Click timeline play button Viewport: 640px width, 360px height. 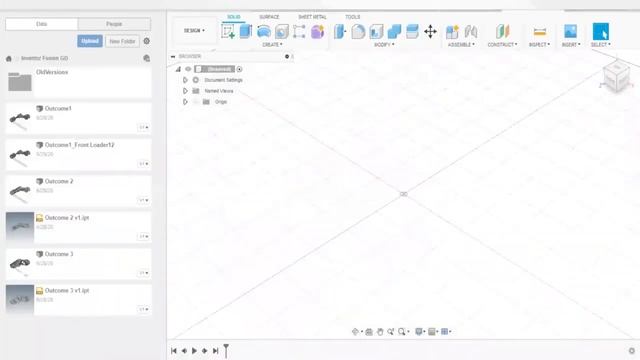click(194, 351)
